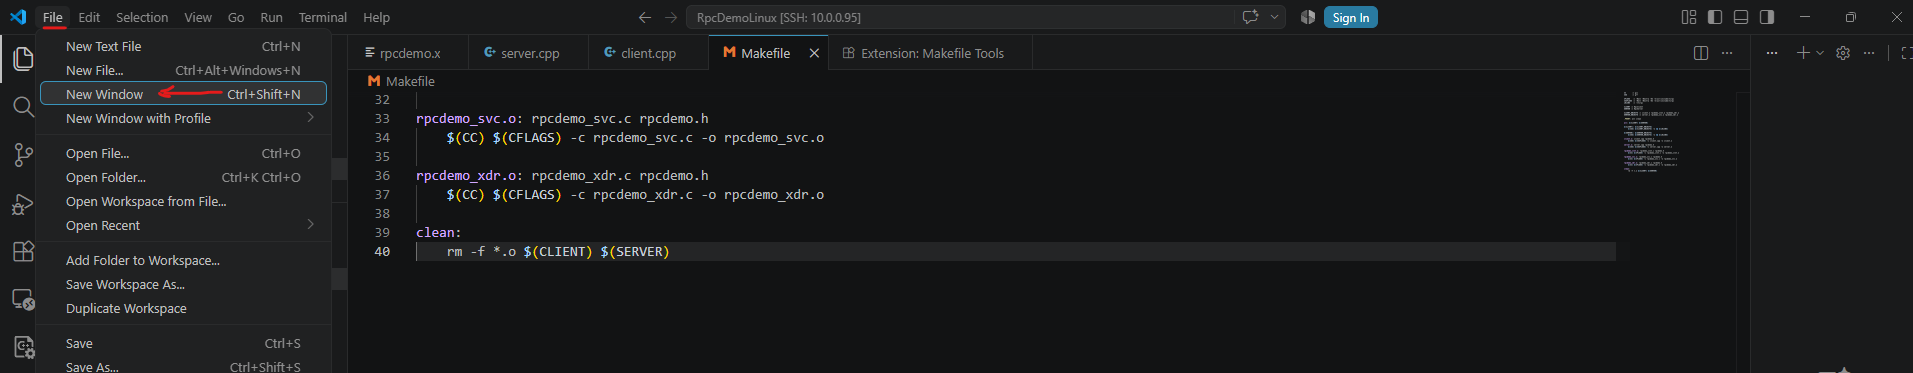
Task: Open the chat dropdown arrow beside command center
Action: pyautogui.click(x=1274, y=17)
